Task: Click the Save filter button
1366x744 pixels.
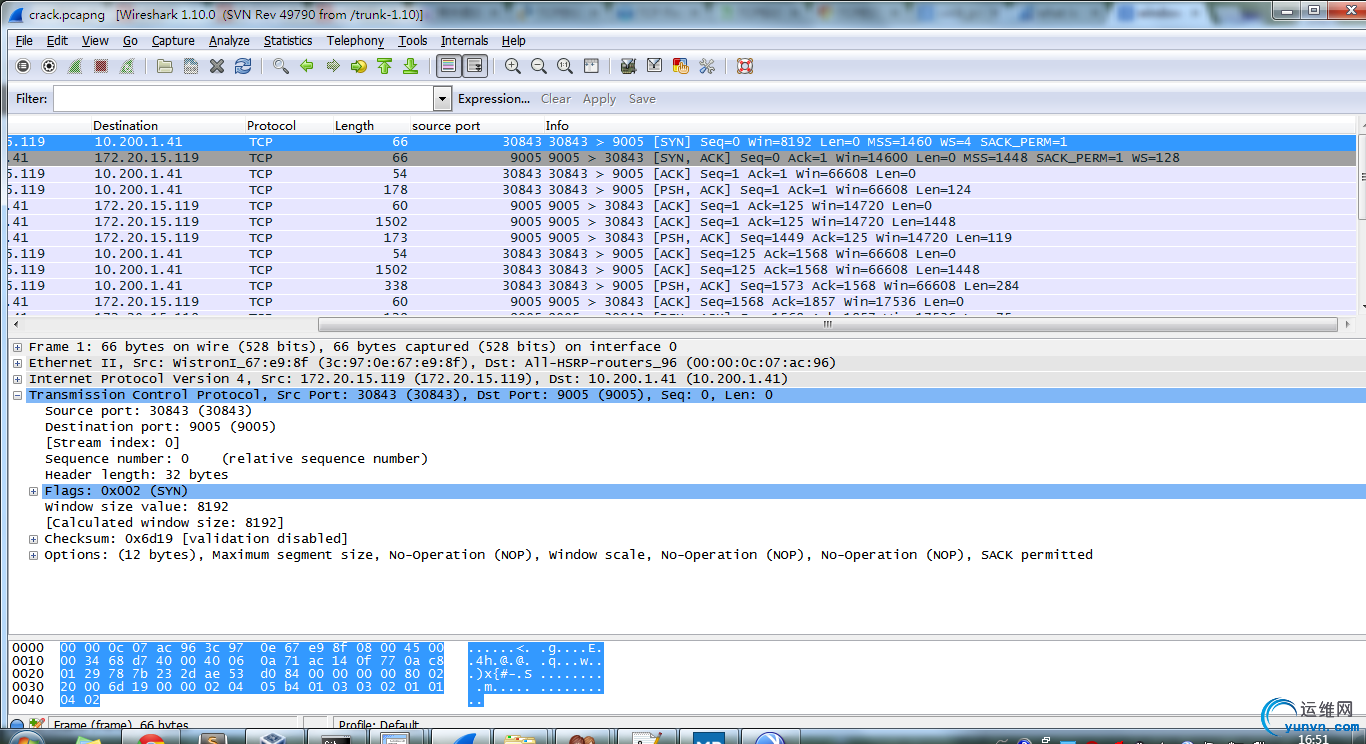Action: 642,99
